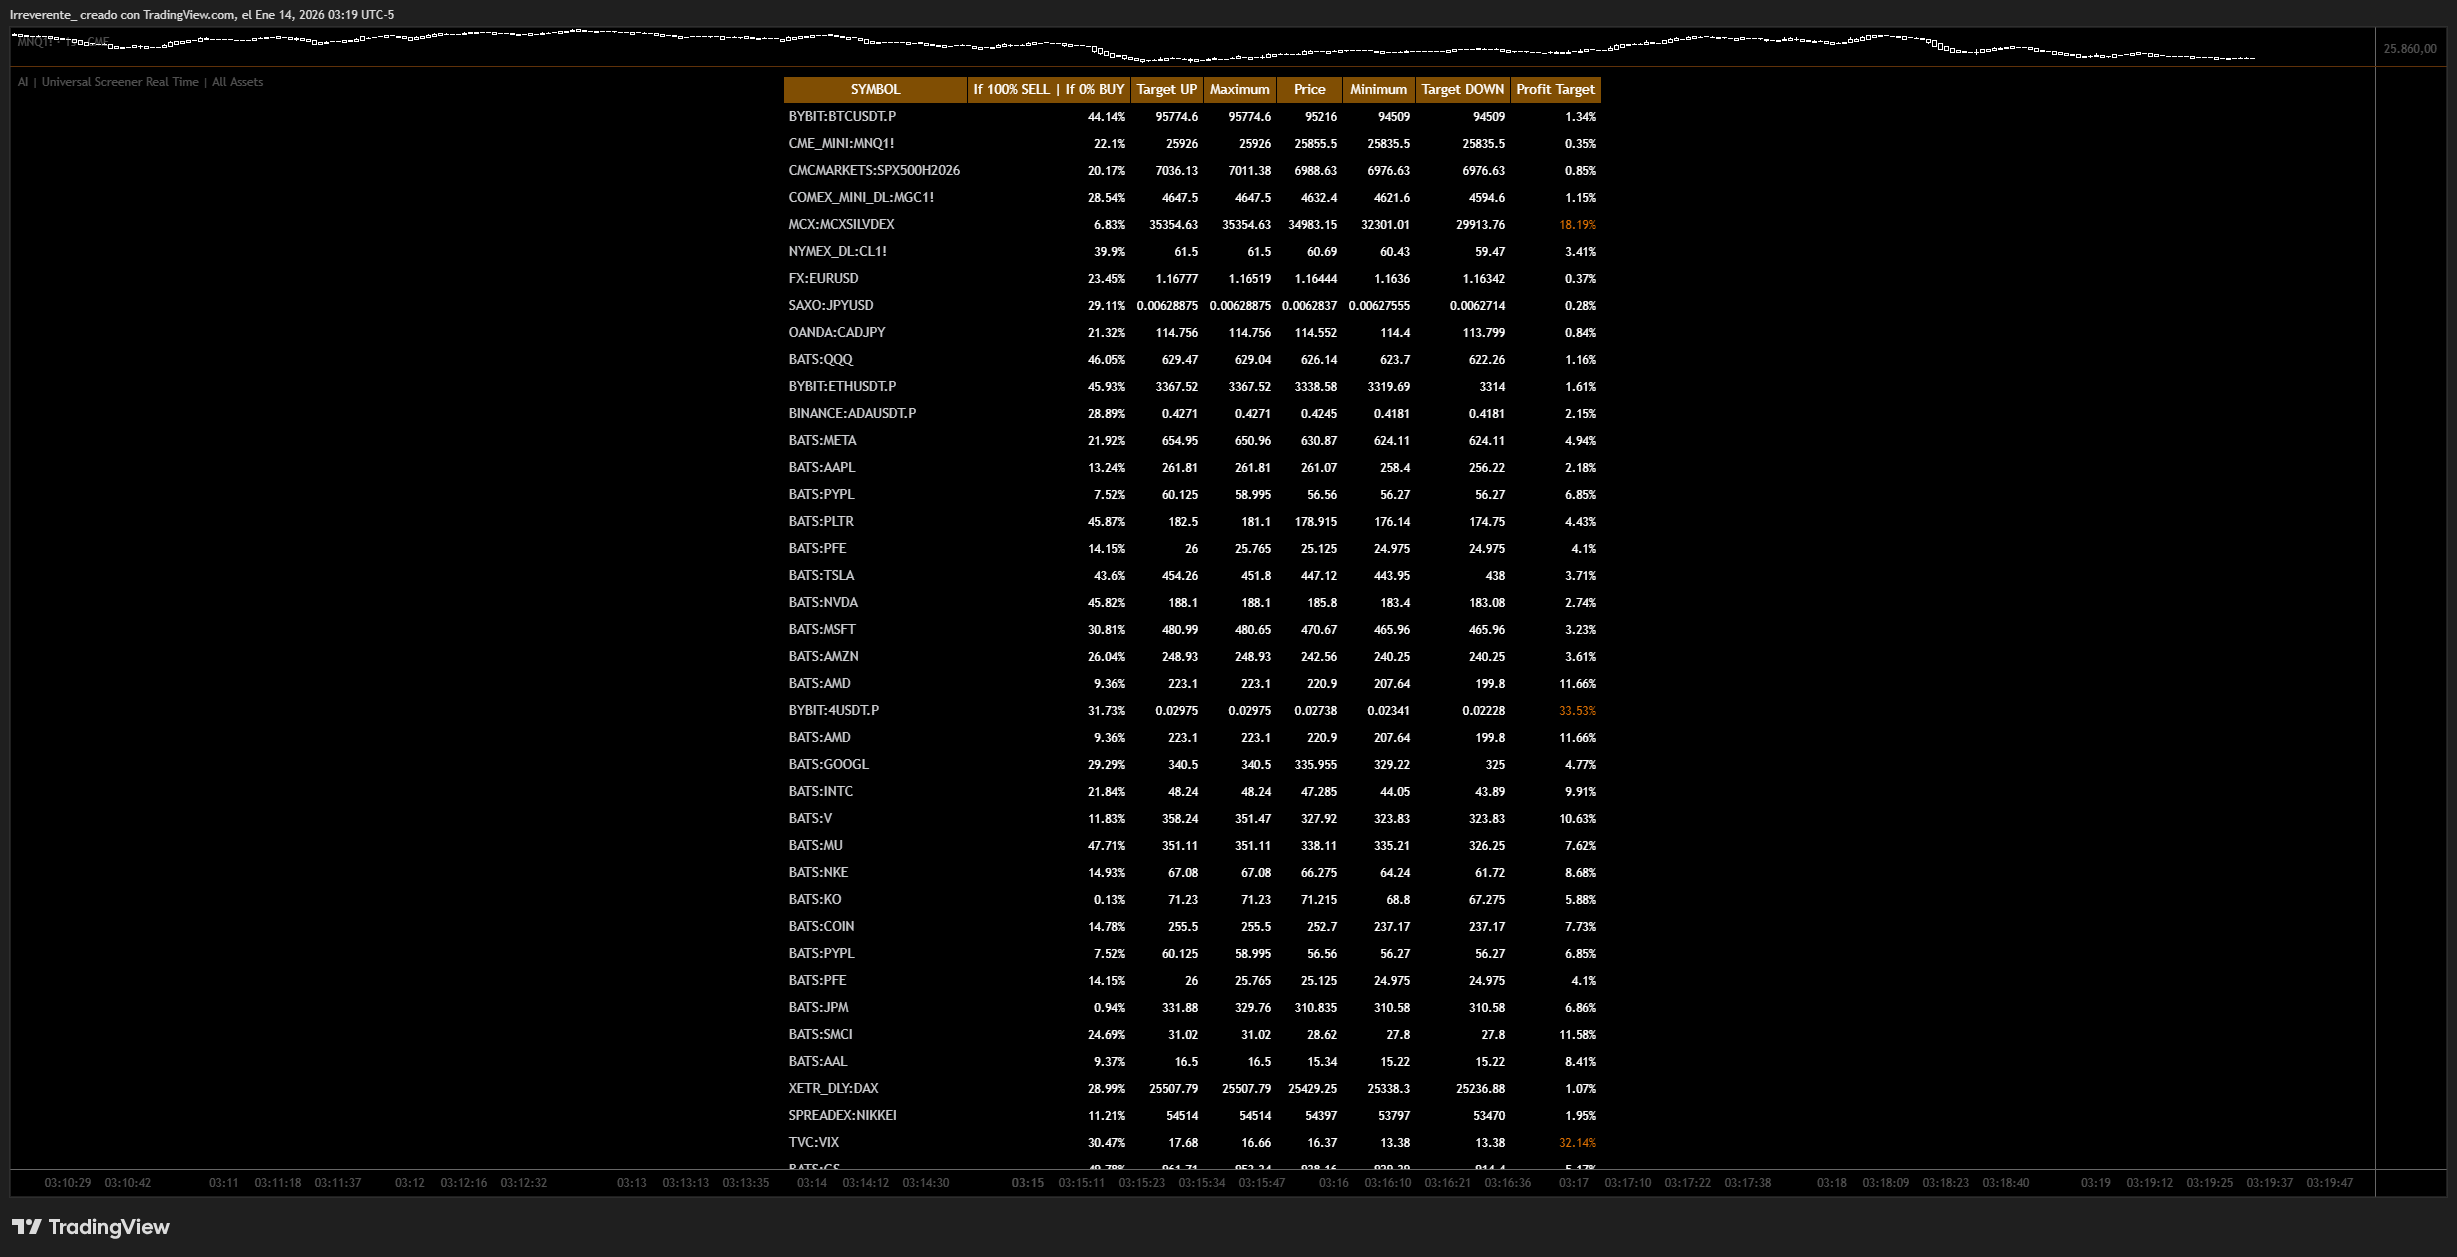The height and width of the screenshot is (1257, 2457).
Task: Select the 29913.76 Target DOWN value
Action: (1481, 225)
